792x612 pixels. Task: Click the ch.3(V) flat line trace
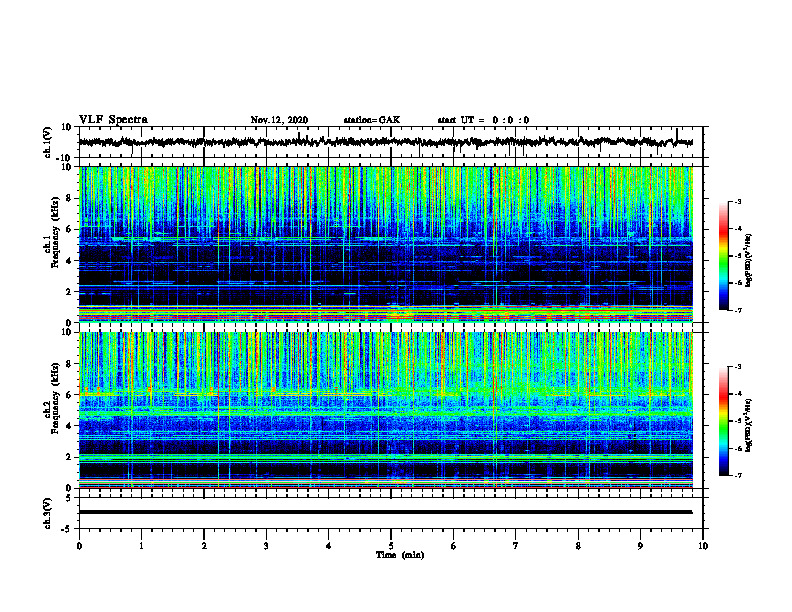click(386, 512)
